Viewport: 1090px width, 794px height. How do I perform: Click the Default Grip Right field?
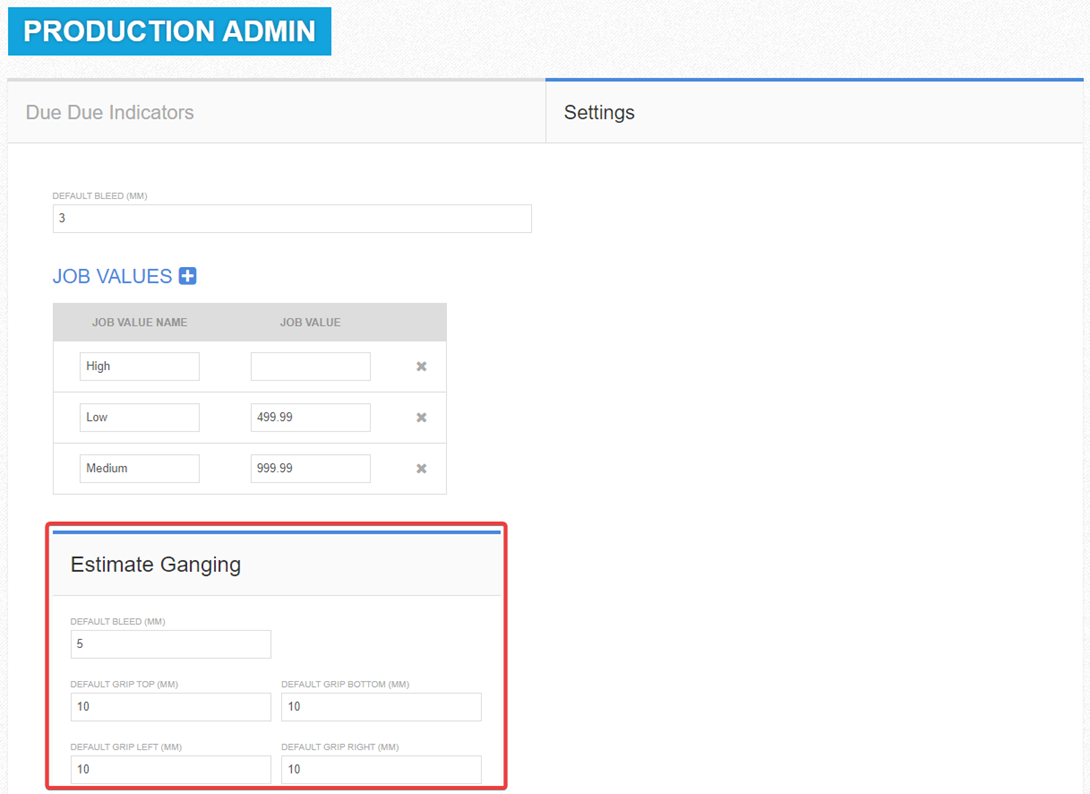(x=382, y=770)
